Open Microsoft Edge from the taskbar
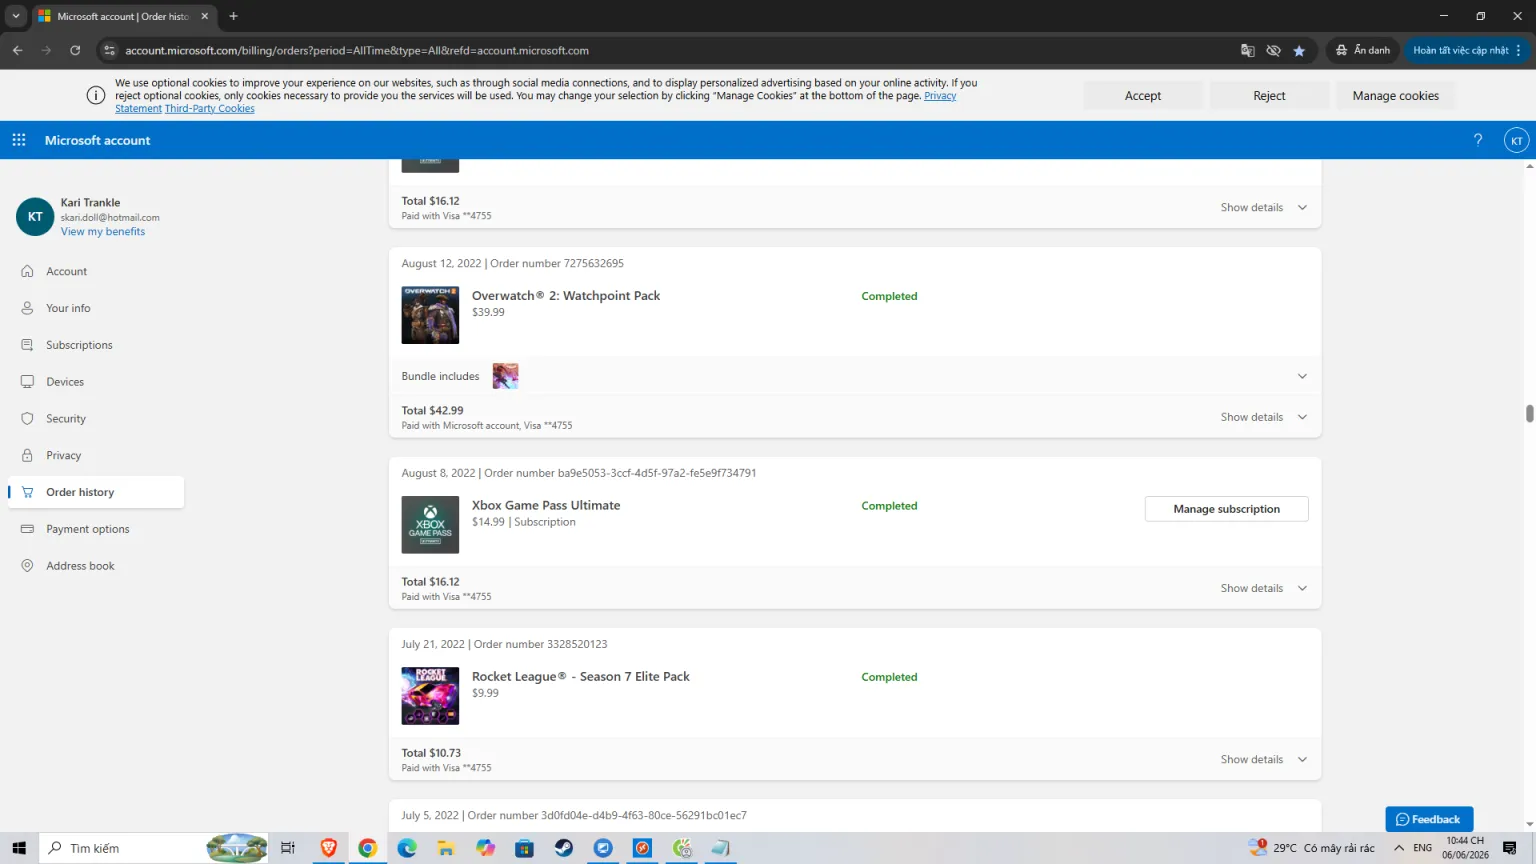Screen dimensions: 1536x864 (407, 848)
